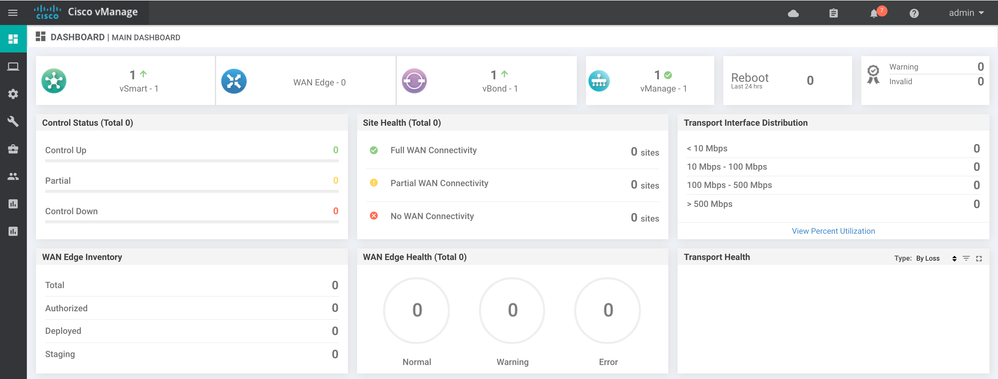Click the Warning certificate count
Viewport: 998px width, 379px height.
click(x=980, y=66)
